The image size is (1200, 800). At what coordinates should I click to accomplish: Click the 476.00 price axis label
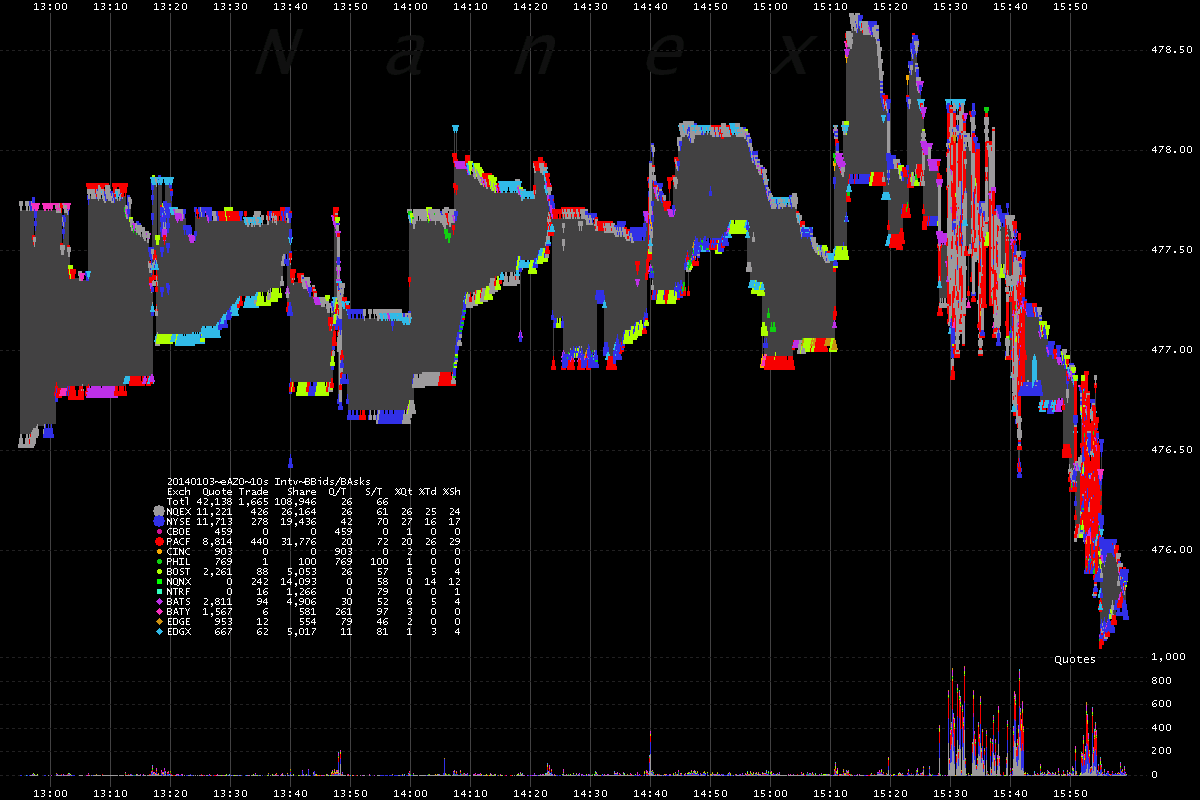coord(1169,549)
